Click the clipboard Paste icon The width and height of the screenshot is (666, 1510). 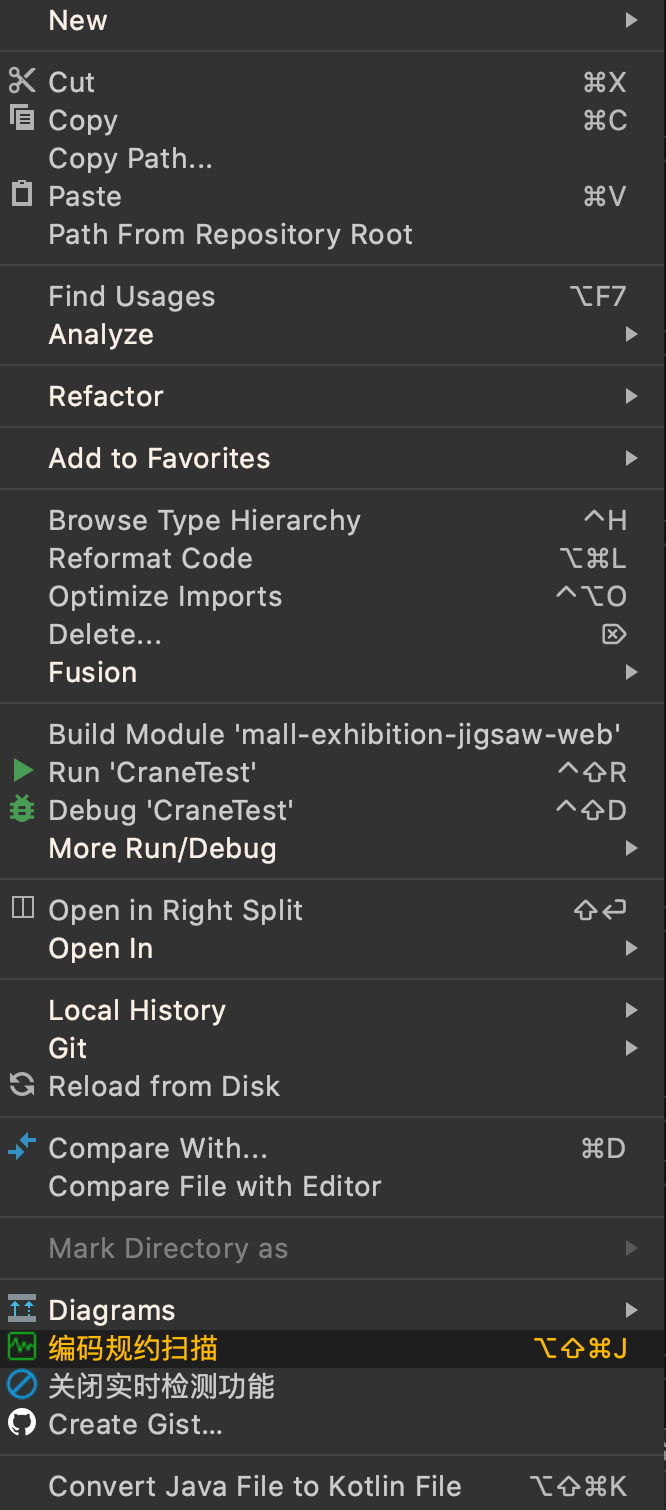pyautogui.click(x=22, y=194)
